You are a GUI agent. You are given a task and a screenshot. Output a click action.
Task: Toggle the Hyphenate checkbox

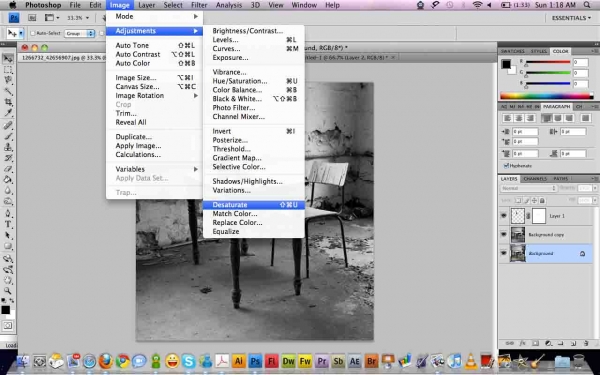506,166
